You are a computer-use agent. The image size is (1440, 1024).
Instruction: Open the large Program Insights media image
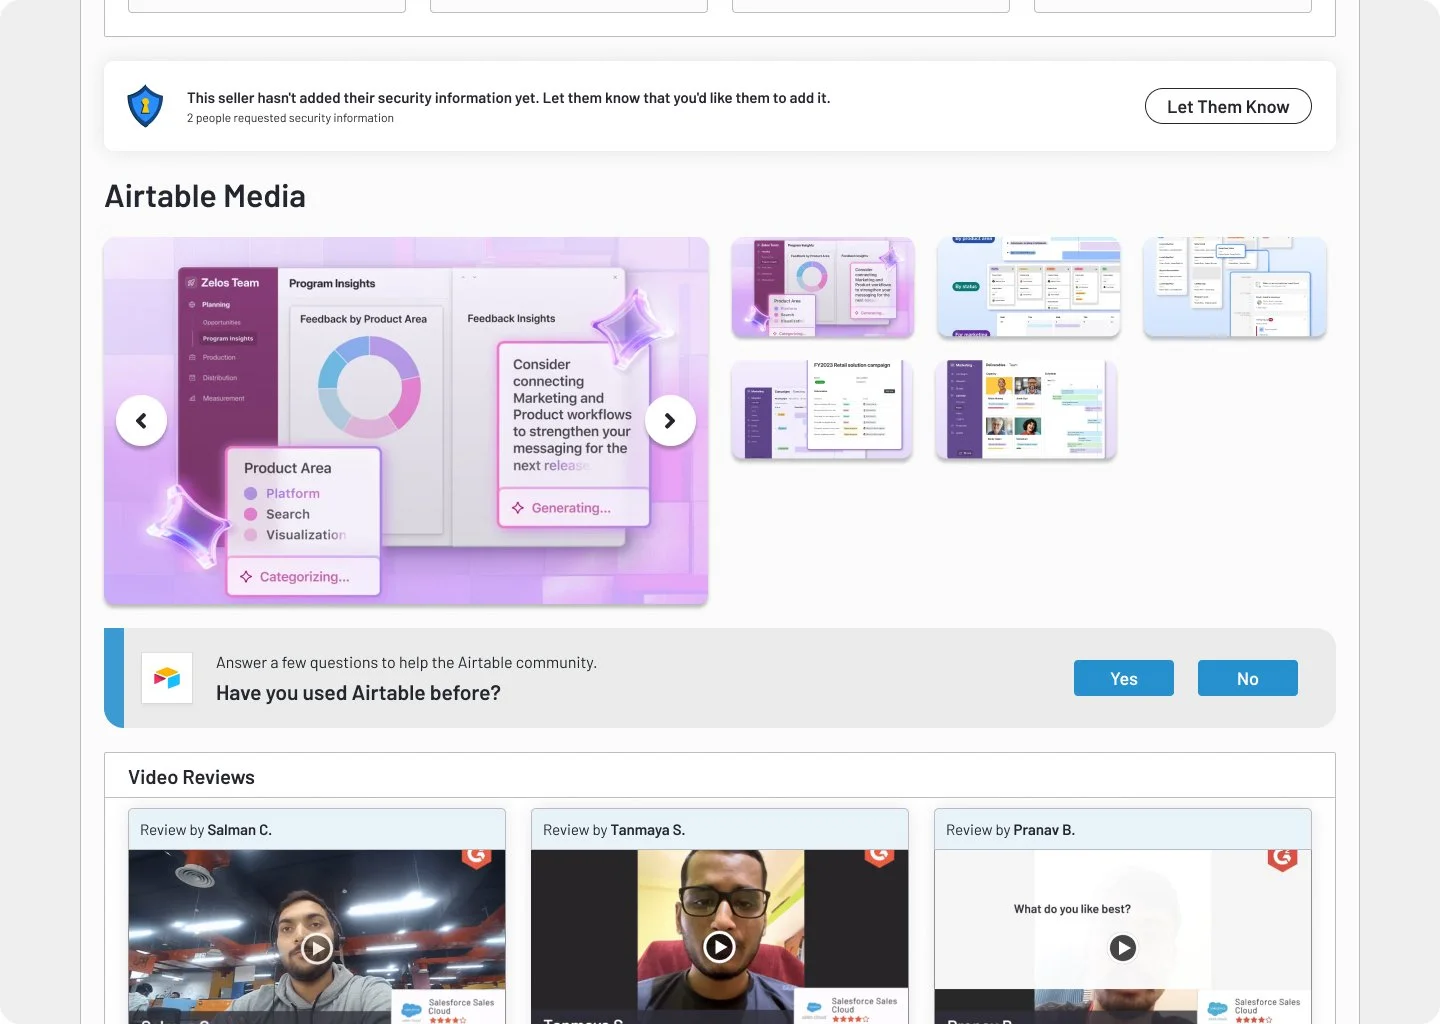click(x=406, y=421)
